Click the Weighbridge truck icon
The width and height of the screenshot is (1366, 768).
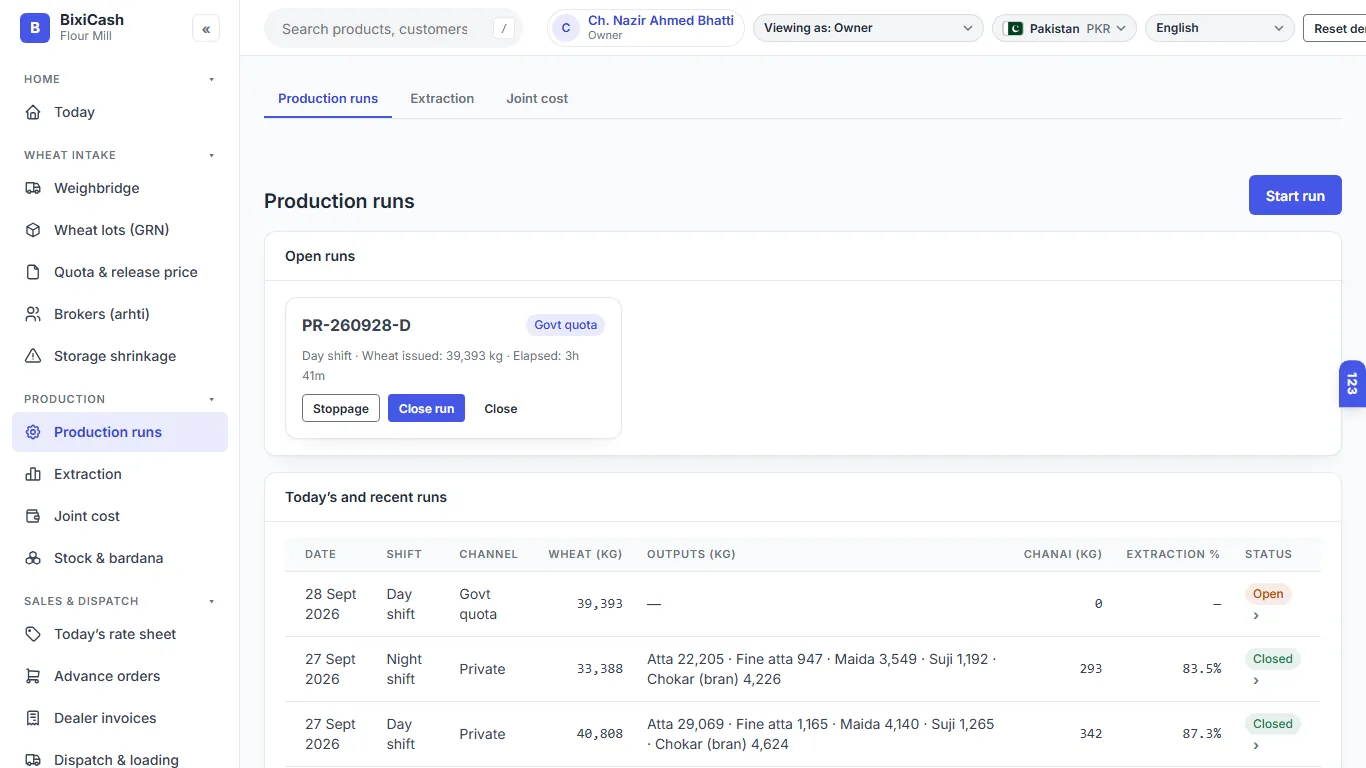tap(33, 188)
